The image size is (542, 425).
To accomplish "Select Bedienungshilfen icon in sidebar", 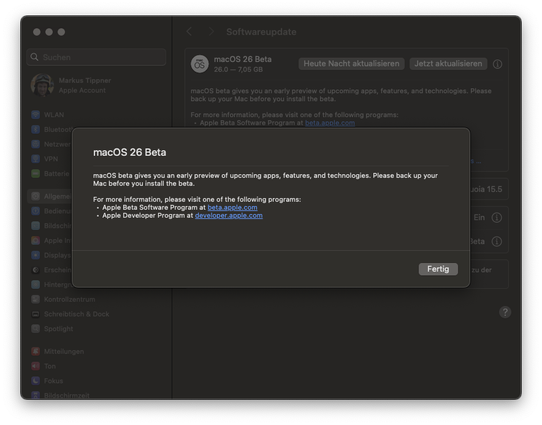I will point(35,211).
